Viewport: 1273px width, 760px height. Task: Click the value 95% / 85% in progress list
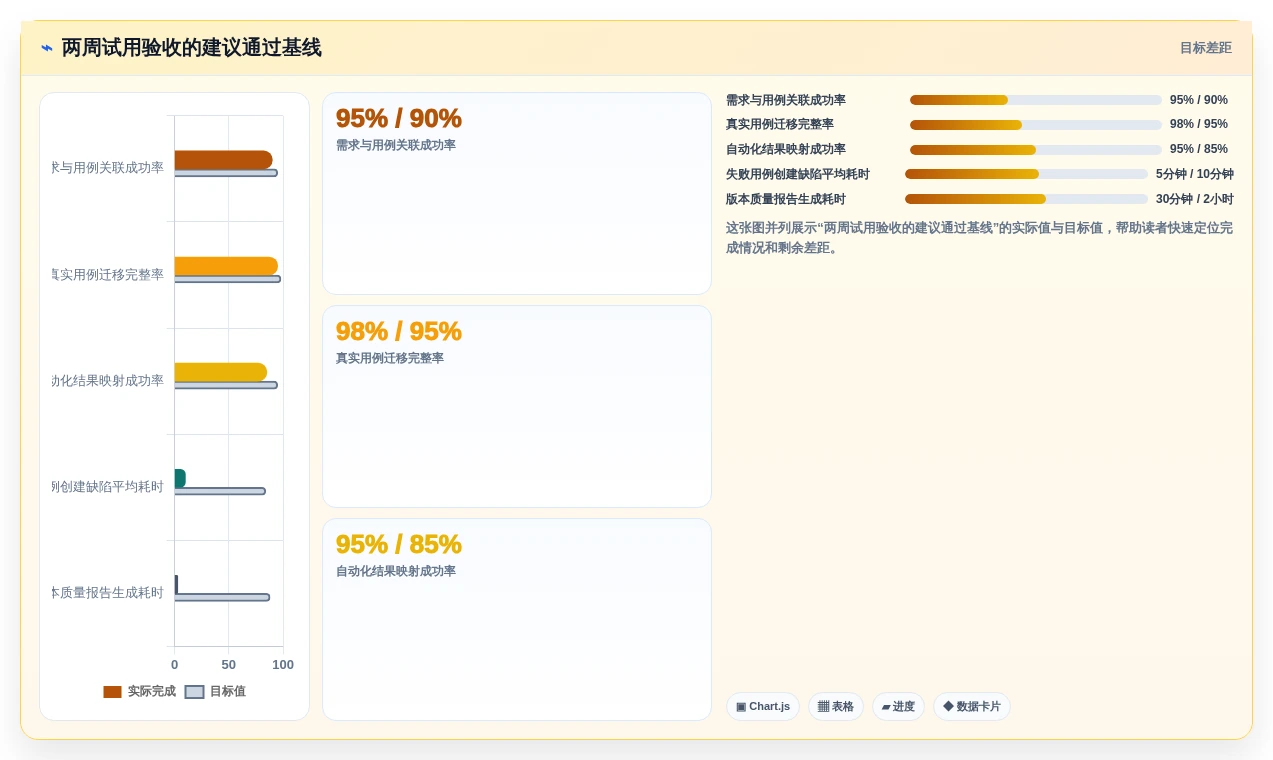1198,150
